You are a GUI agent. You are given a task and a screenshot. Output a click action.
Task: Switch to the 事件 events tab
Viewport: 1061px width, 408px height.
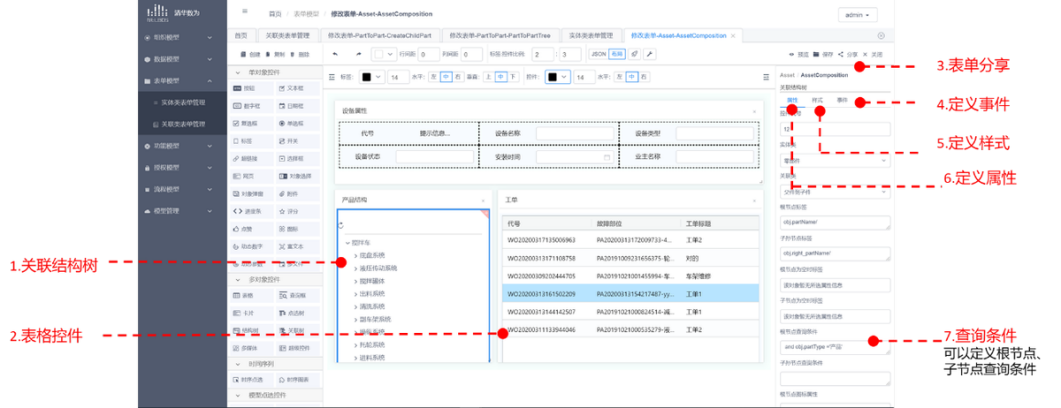(x=842, y=100)
